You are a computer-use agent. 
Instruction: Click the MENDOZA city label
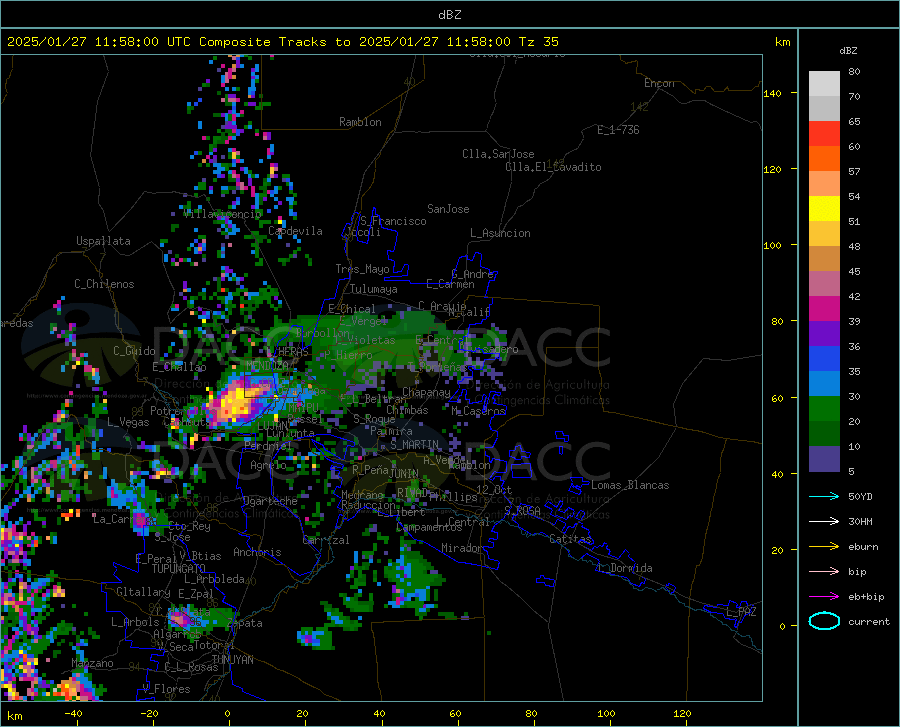click(x=267, y=365)
